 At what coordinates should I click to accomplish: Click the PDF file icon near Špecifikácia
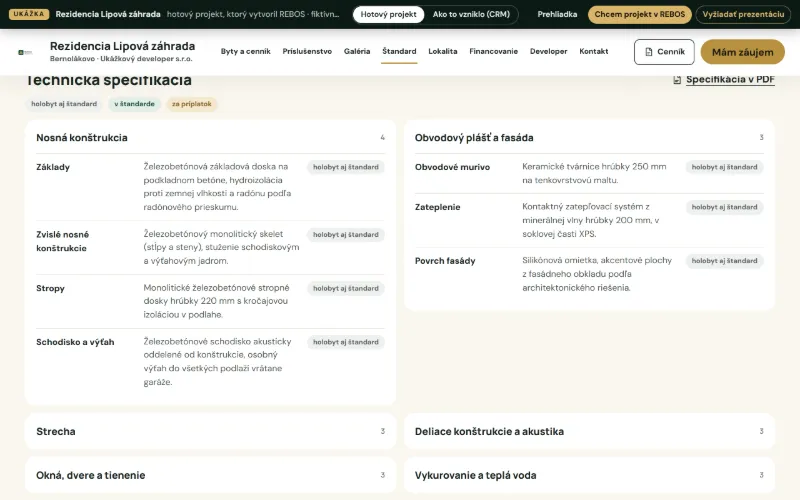coord(677,80)
